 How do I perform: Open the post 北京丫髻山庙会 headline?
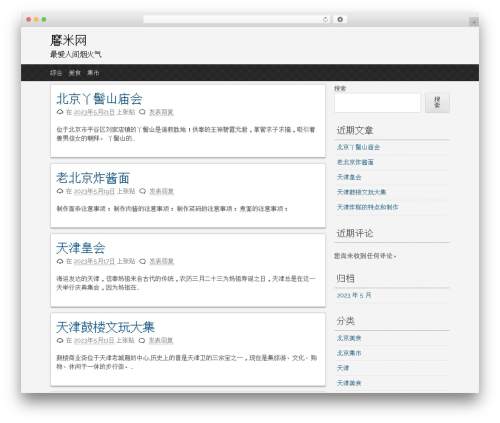pyautogui.click(x=99, y=99)
